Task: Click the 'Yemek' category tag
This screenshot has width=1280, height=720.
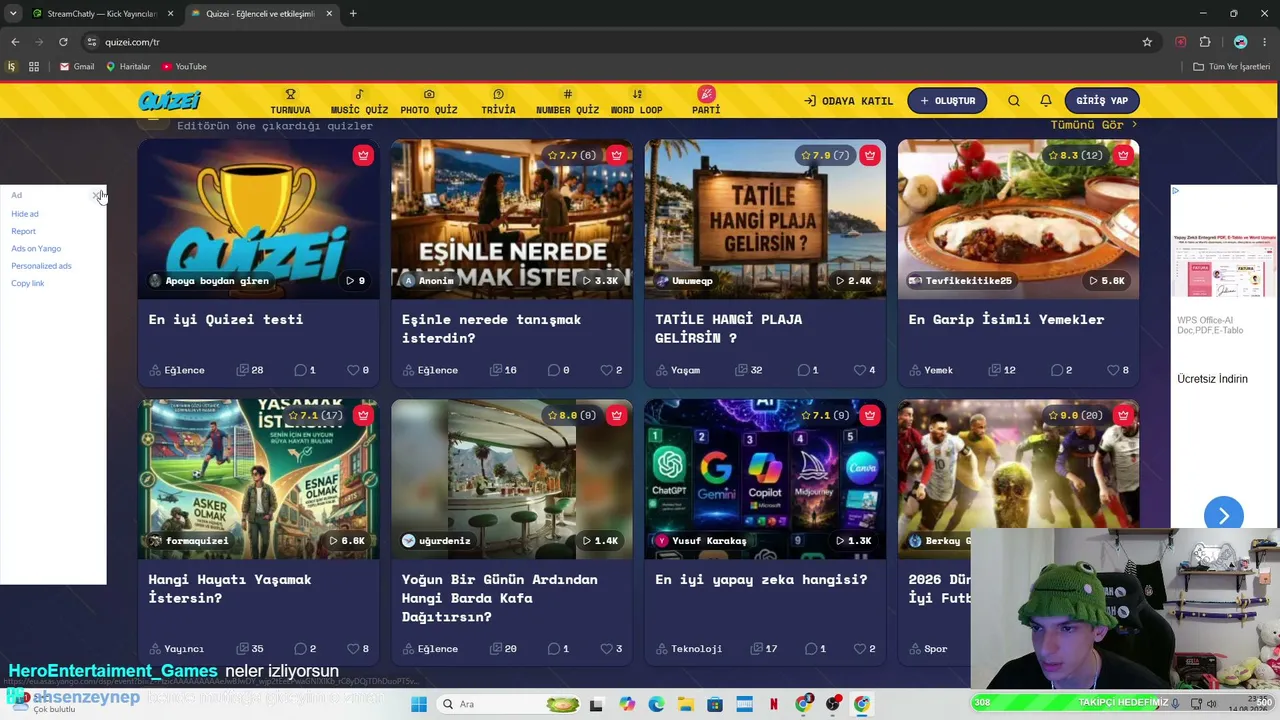Action: point(931,370)
